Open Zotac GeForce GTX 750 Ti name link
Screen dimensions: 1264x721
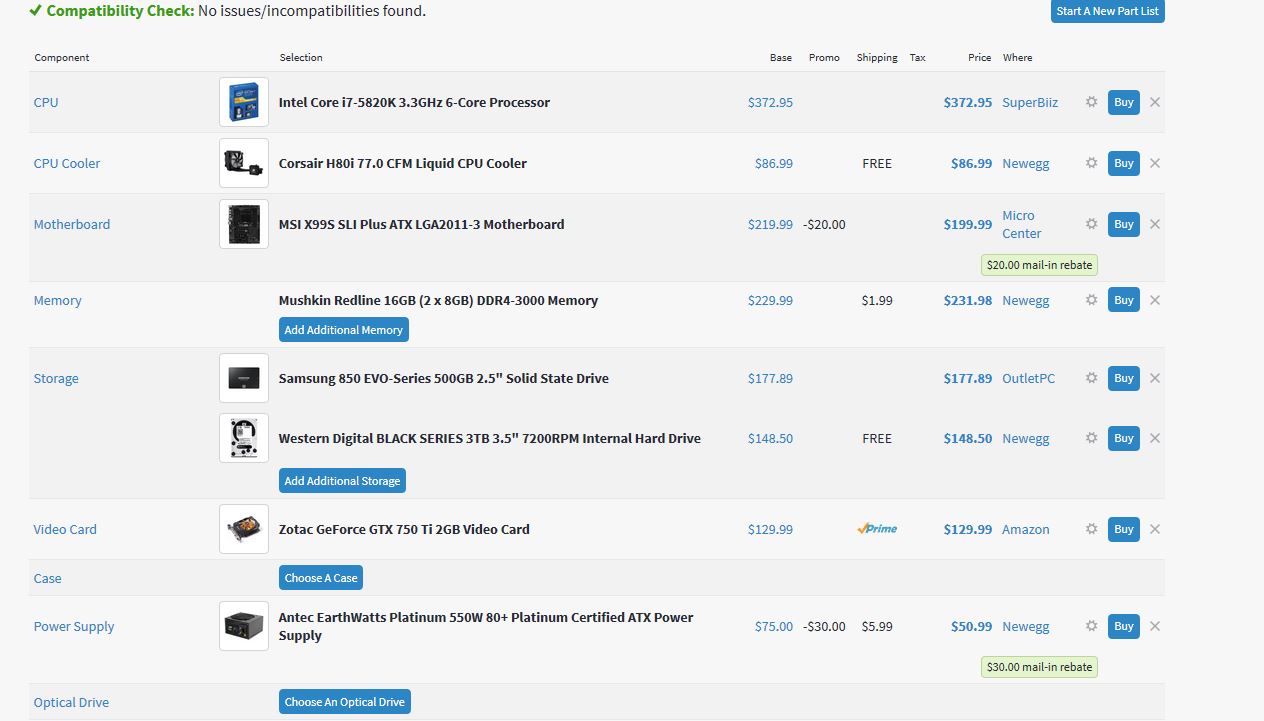[404, 529]
